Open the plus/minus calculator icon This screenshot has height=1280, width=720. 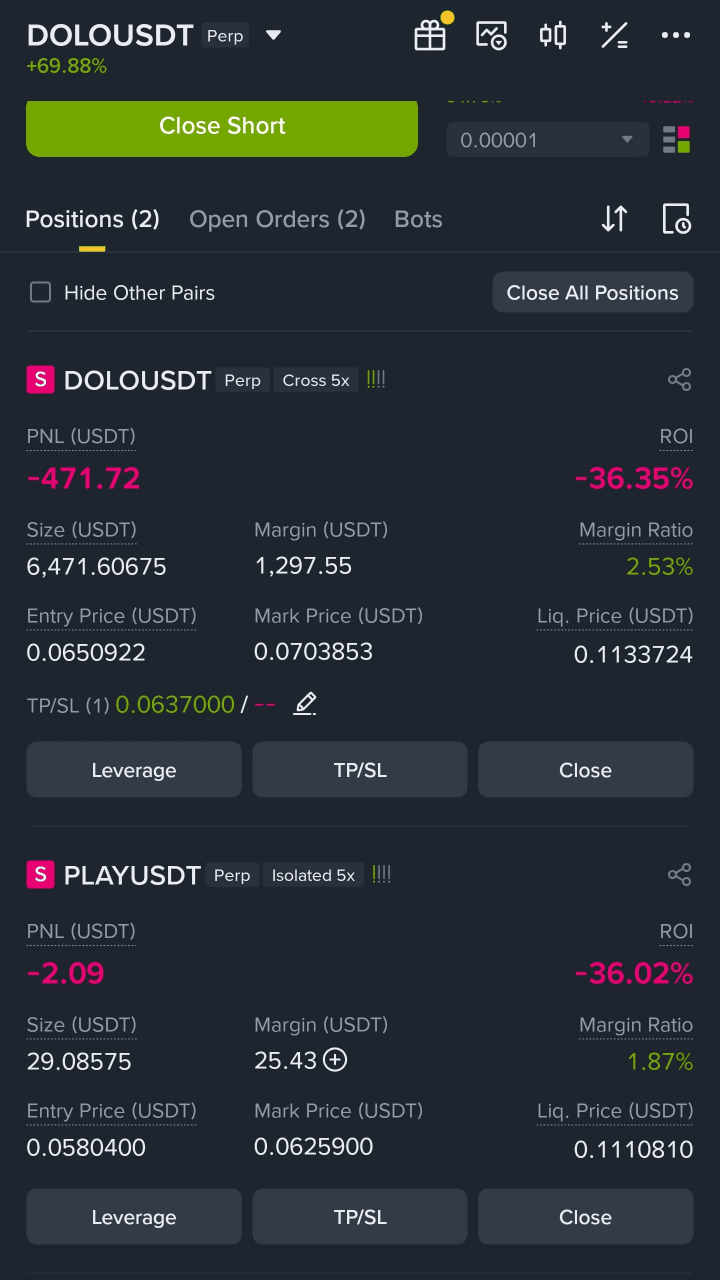pos(614,36)
